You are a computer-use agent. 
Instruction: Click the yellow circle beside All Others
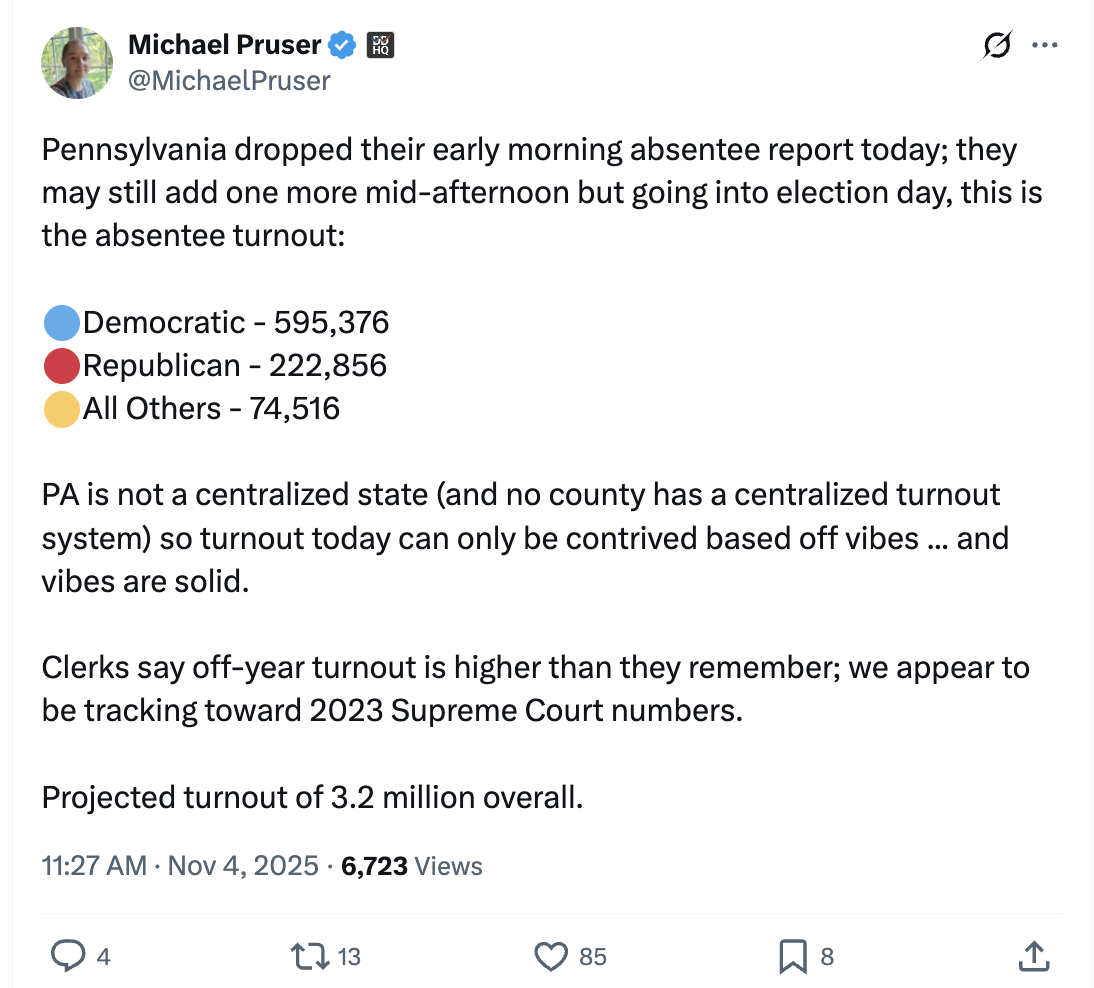tap(62, 409)
